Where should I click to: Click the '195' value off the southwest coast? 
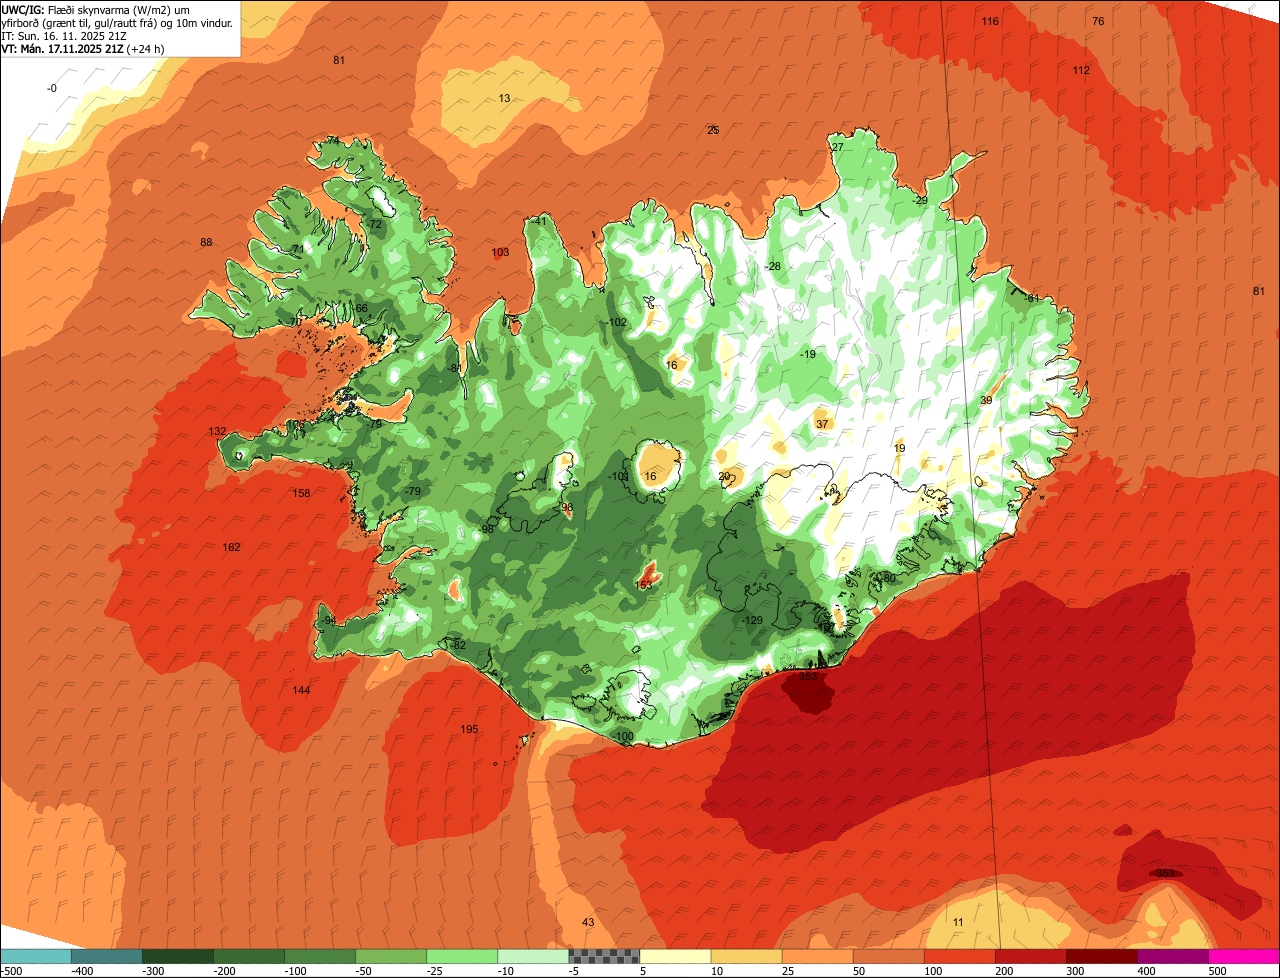pyautogui.click(x=469, y=729)
